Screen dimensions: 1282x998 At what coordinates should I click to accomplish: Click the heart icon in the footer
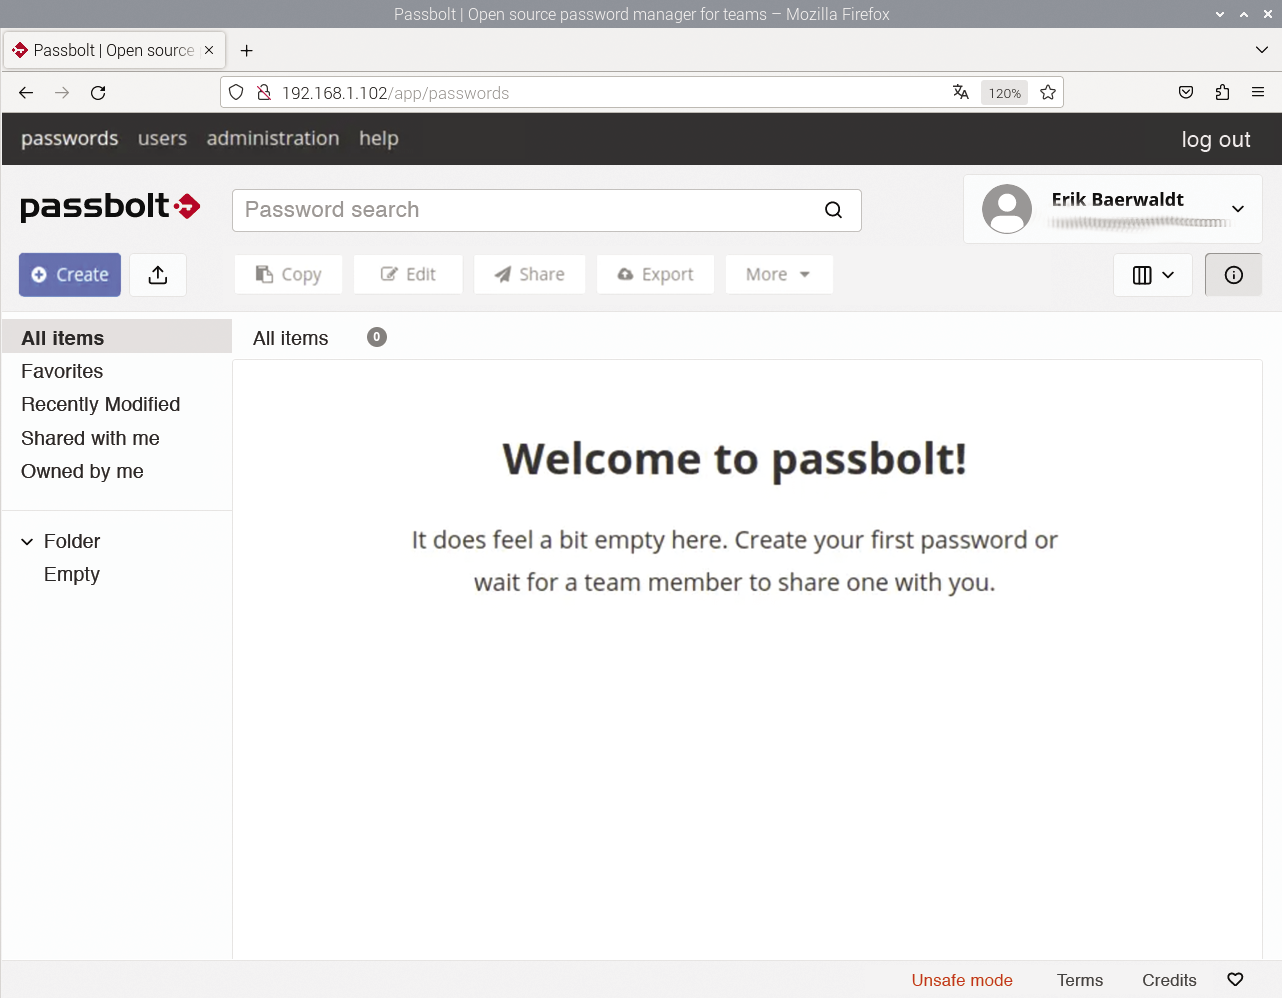coord(1234,980)
